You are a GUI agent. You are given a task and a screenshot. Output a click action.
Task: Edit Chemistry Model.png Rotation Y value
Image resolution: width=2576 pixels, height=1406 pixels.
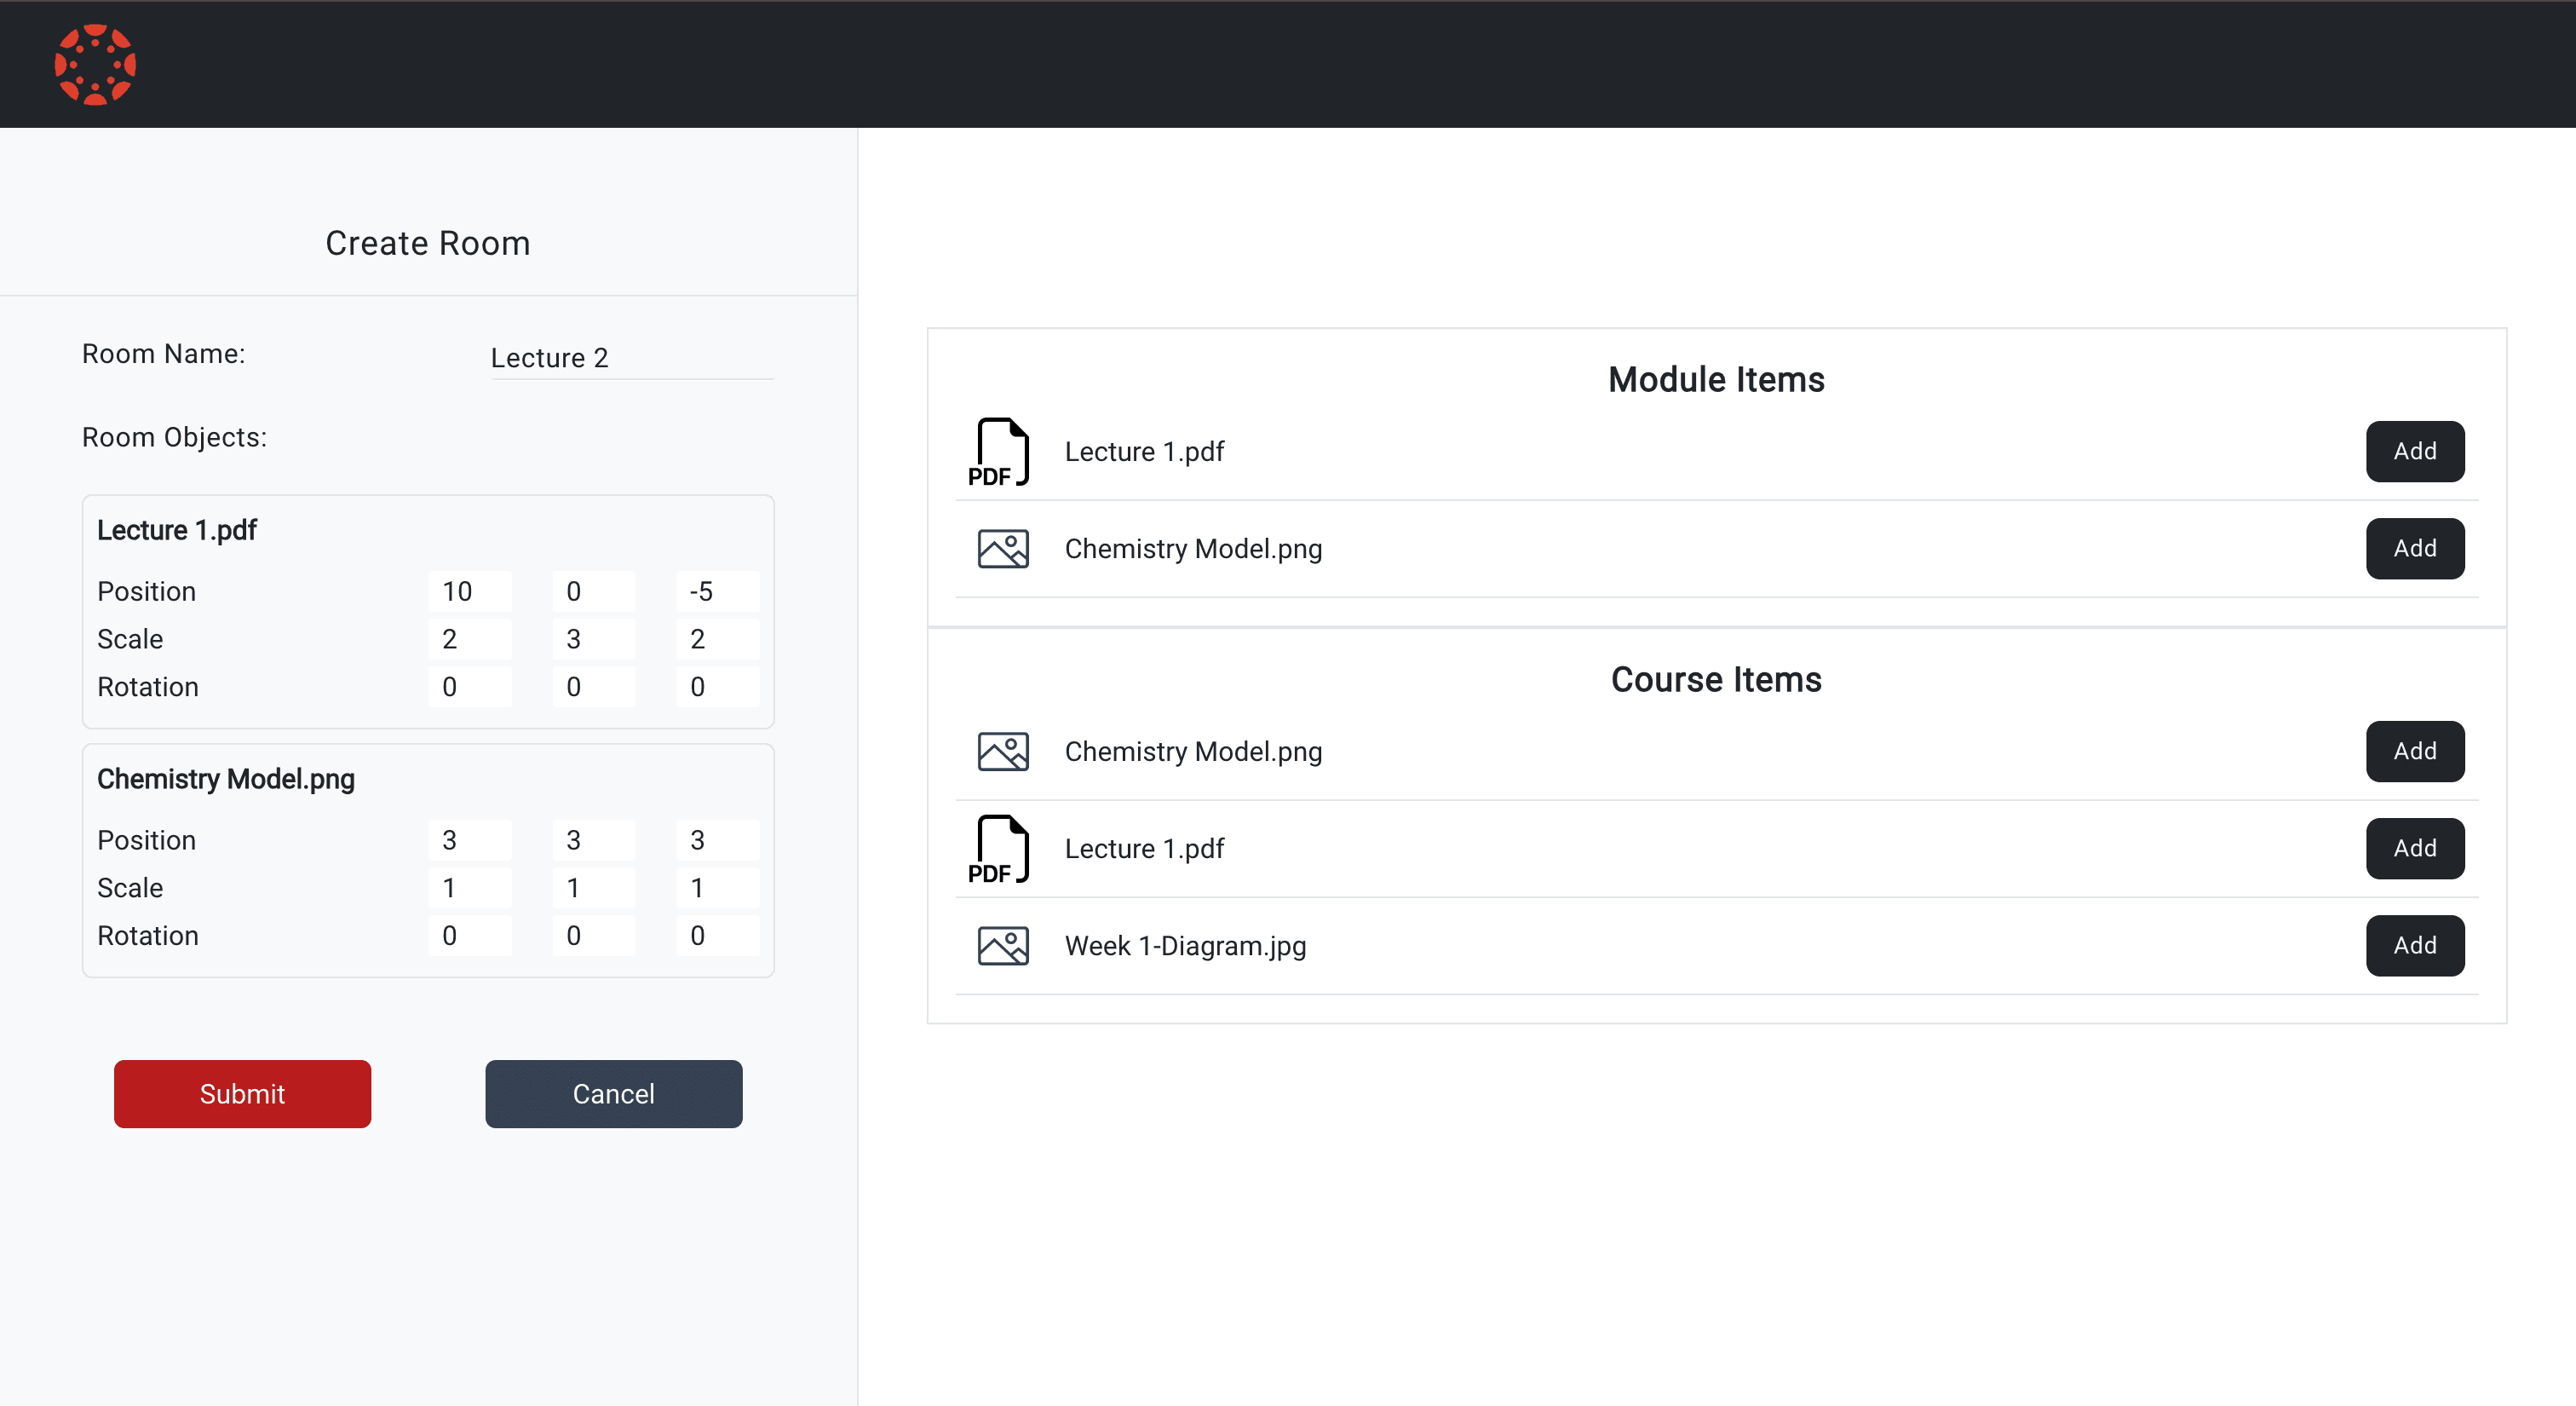(594, 936)
